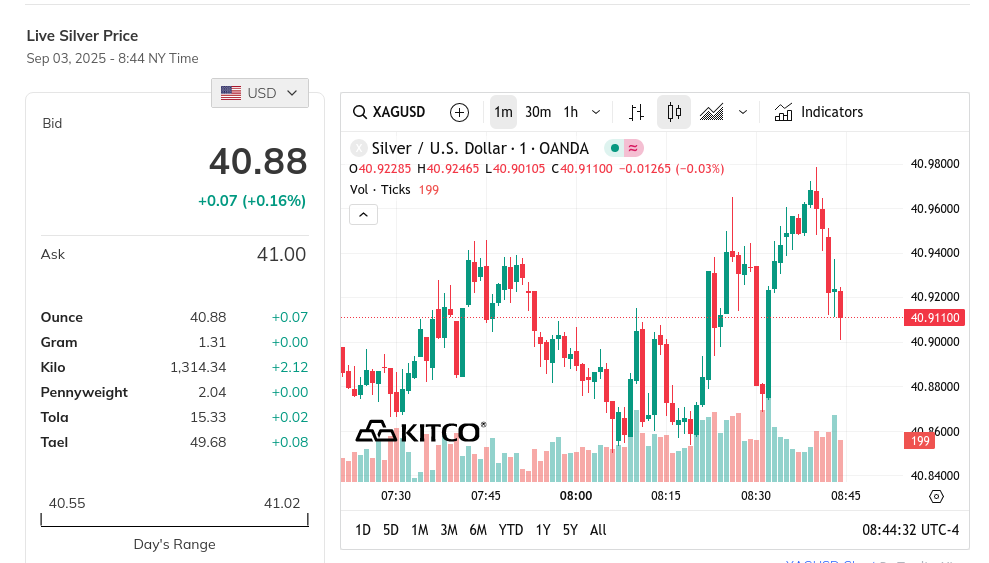Show All date range
Viewport: 989px width, 563px height.
click(x=598, y=530)
